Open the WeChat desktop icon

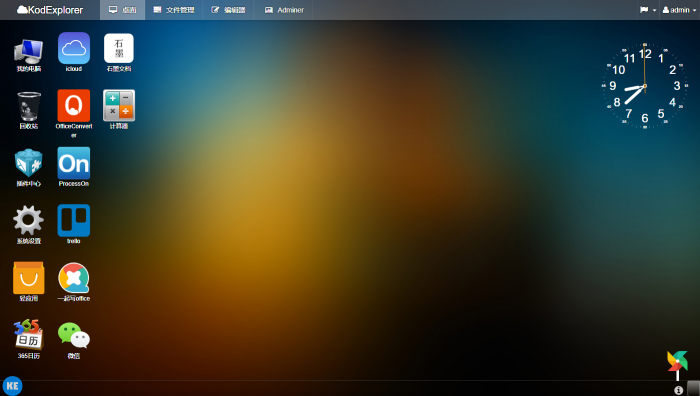point(74,335)
